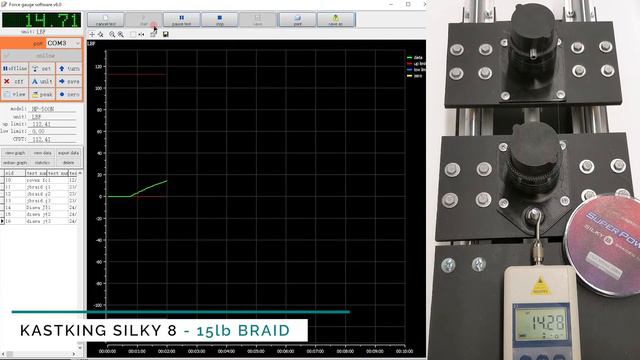This screenshot has width=640, height=360.
Task: Click the zero button
Action: pyautogui.click(x=69, y=94)
